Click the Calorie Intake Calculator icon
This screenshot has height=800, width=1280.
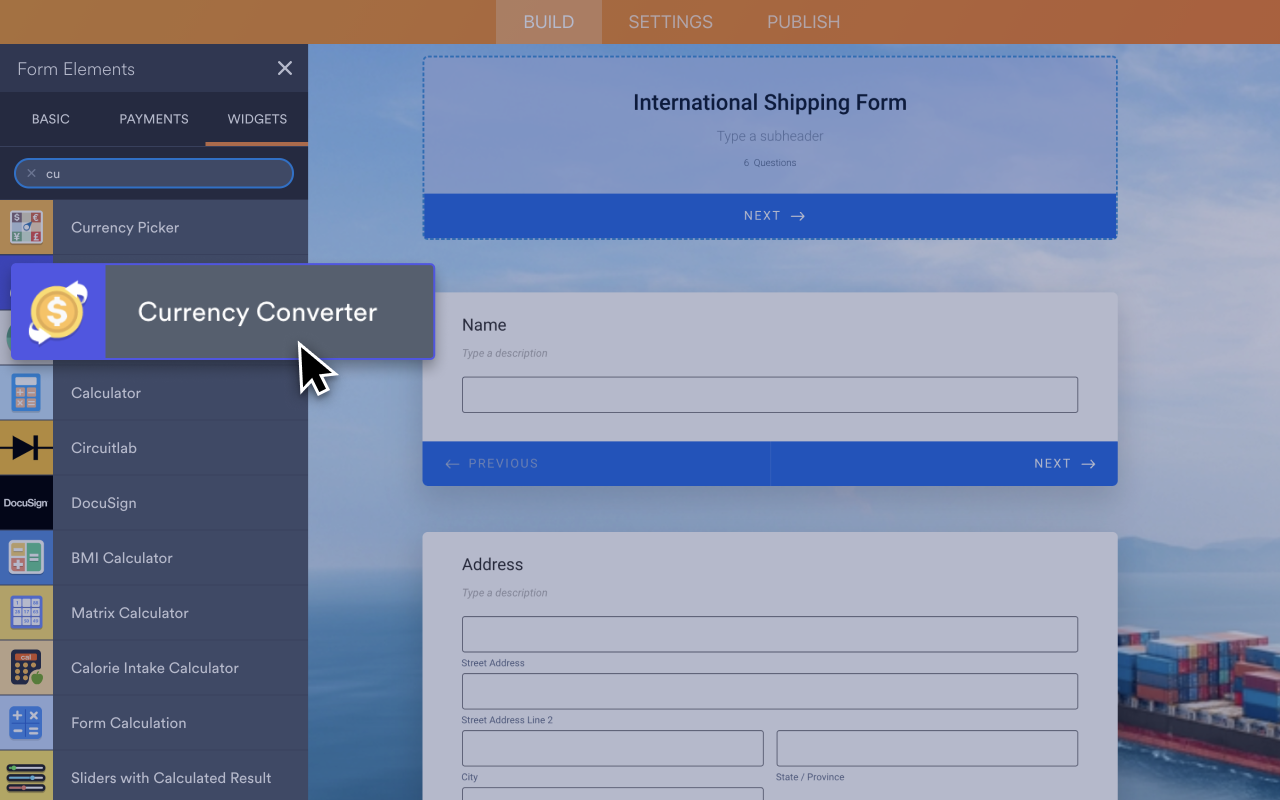26,667
